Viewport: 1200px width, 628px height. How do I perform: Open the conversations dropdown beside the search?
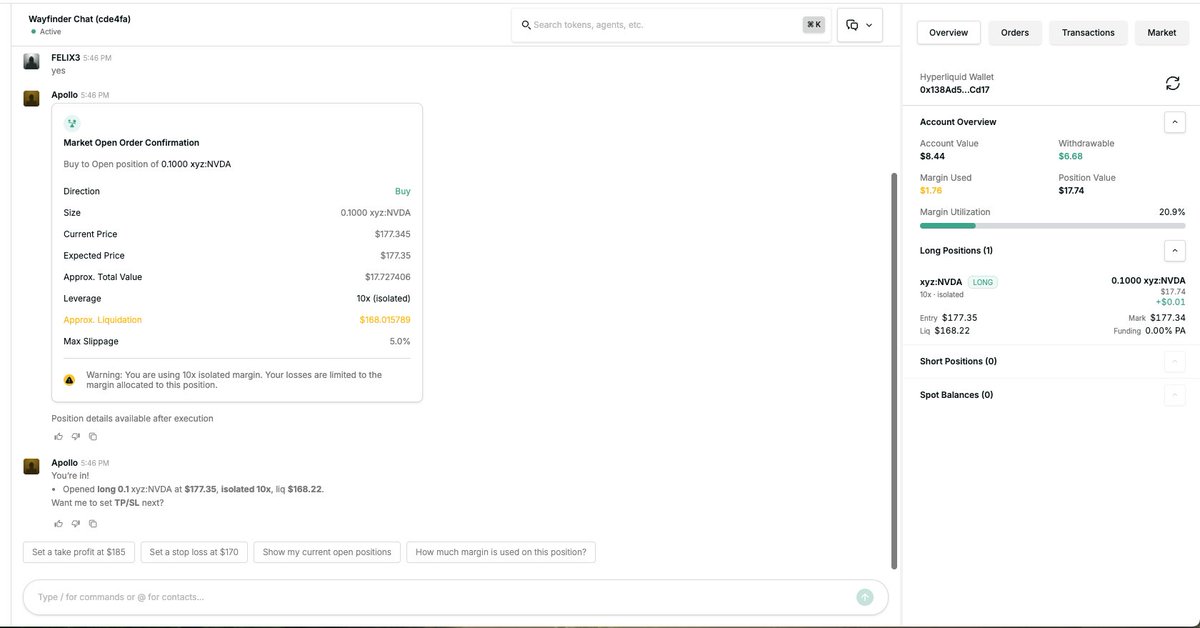859,25
